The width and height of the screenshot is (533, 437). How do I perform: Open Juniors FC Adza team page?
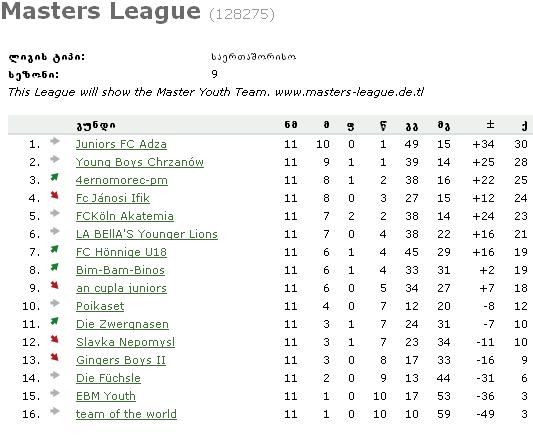[121, 144]
